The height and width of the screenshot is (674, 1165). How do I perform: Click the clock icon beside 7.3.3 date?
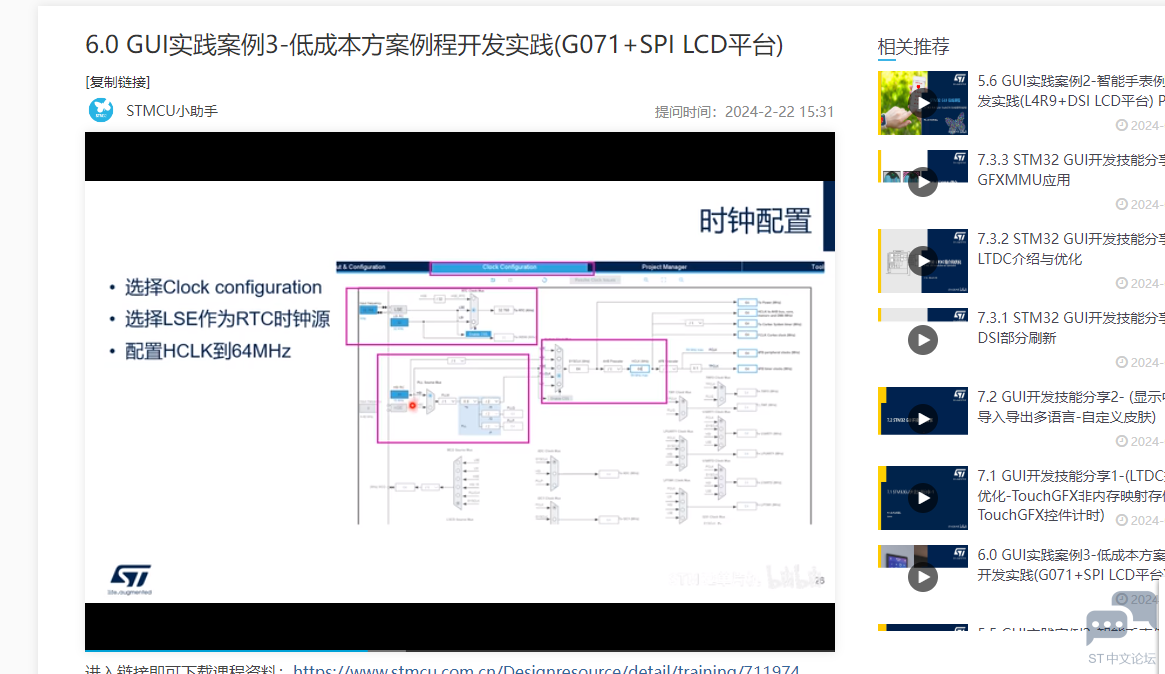click(1121, 204)
